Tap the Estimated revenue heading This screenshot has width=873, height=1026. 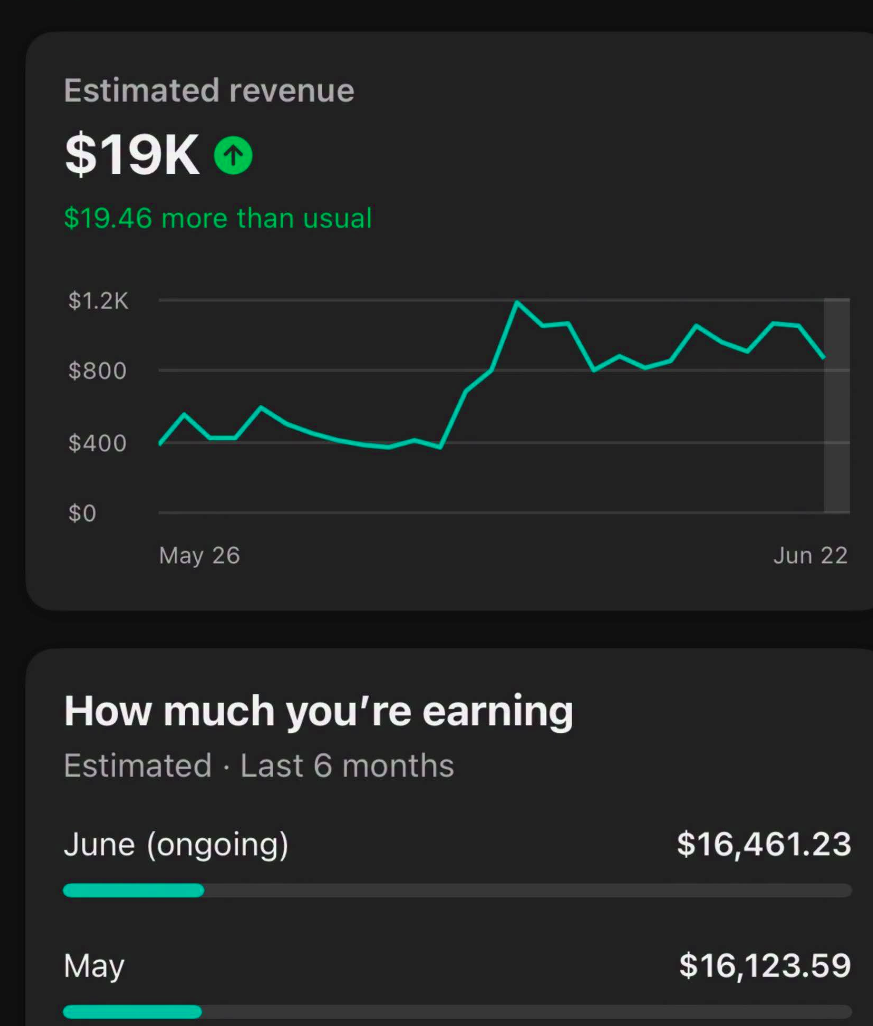tap(209, 90)
